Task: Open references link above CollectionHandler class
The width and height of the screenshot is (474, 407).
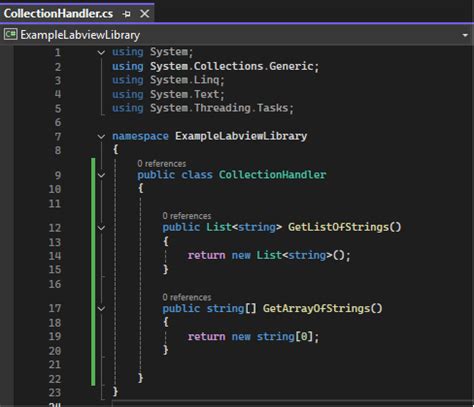Action: (x=162, y=164)
